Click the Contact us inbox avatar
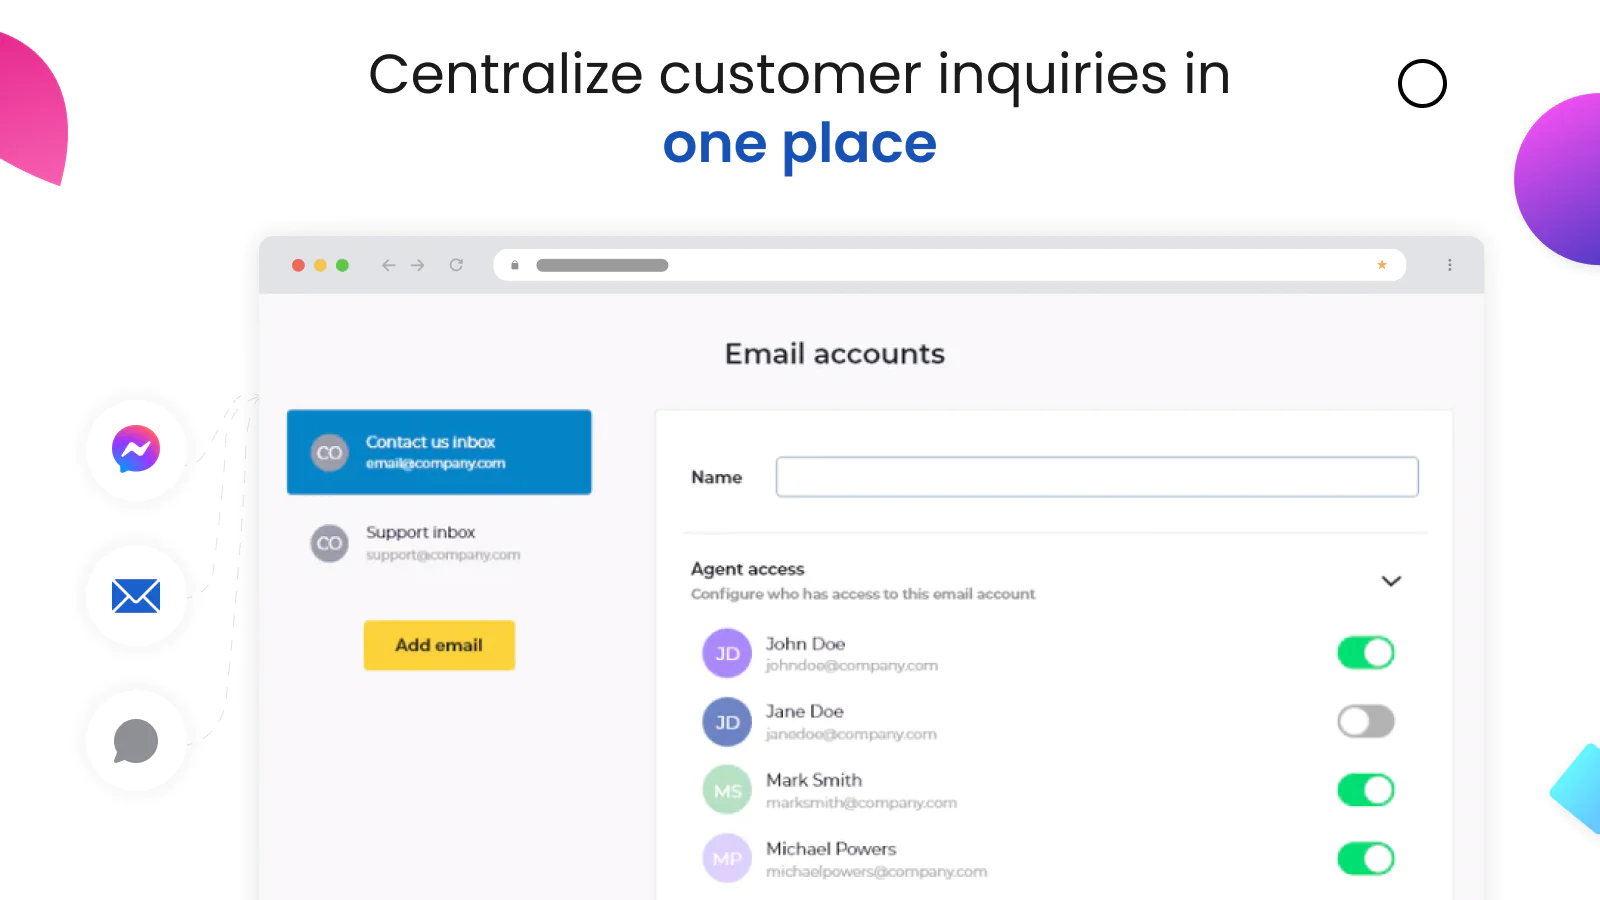The height and width of the screenshot is (900, 1600). coord(329,452)
